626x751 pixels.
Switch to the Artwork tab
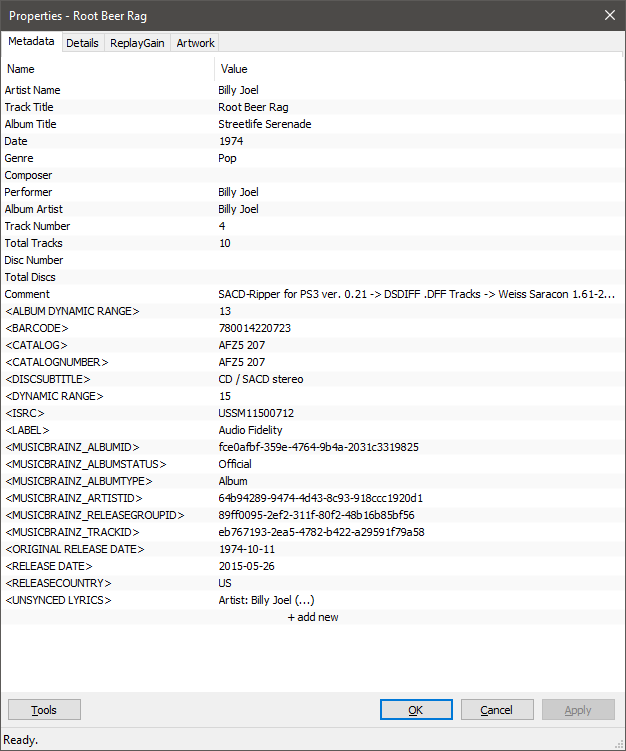[x=195, y=43]
